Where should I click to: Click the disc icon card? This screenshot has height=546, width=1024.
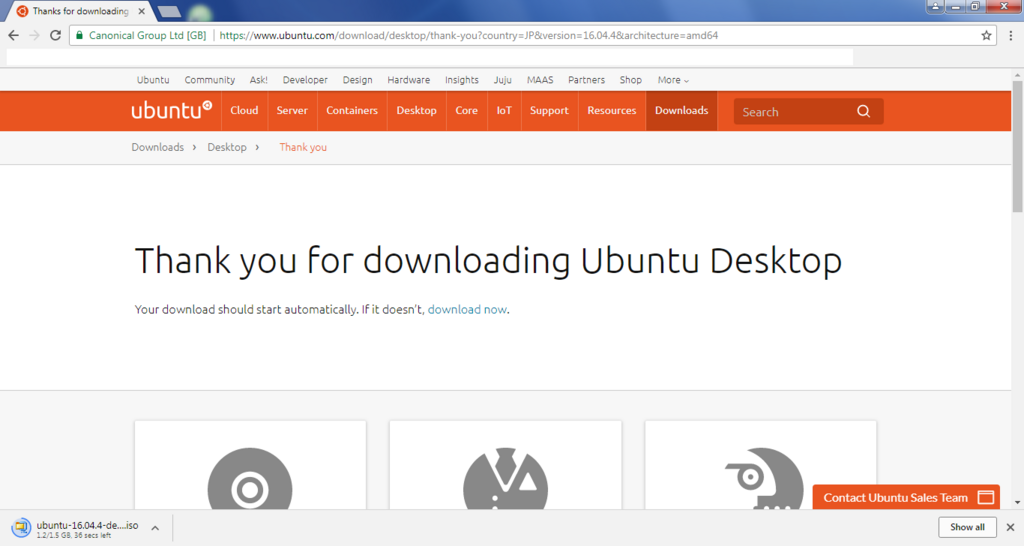pyautogui.click(x=250, y=465)
